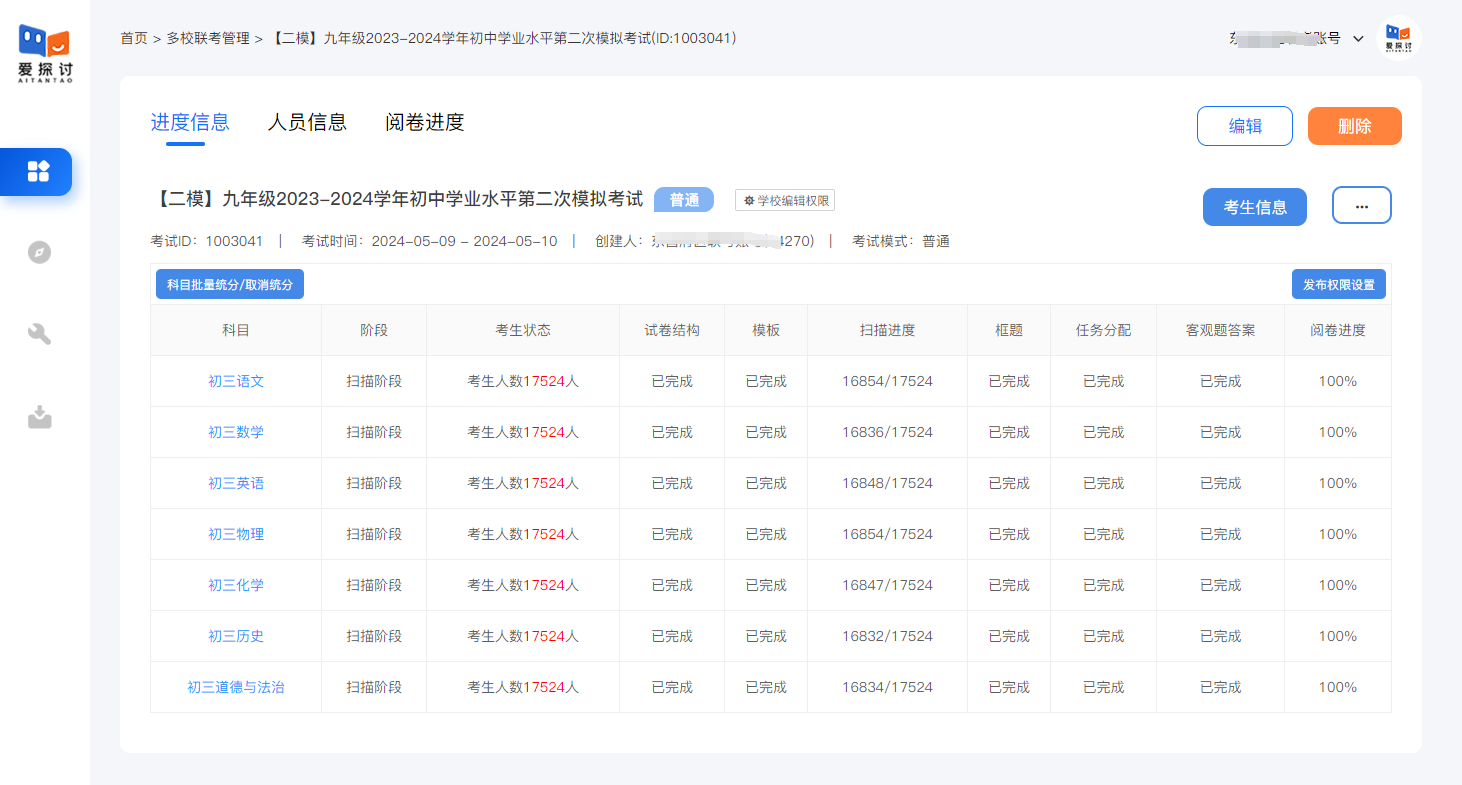
Task: Open the compass icon in sidebar
Action: coord(39,252)
